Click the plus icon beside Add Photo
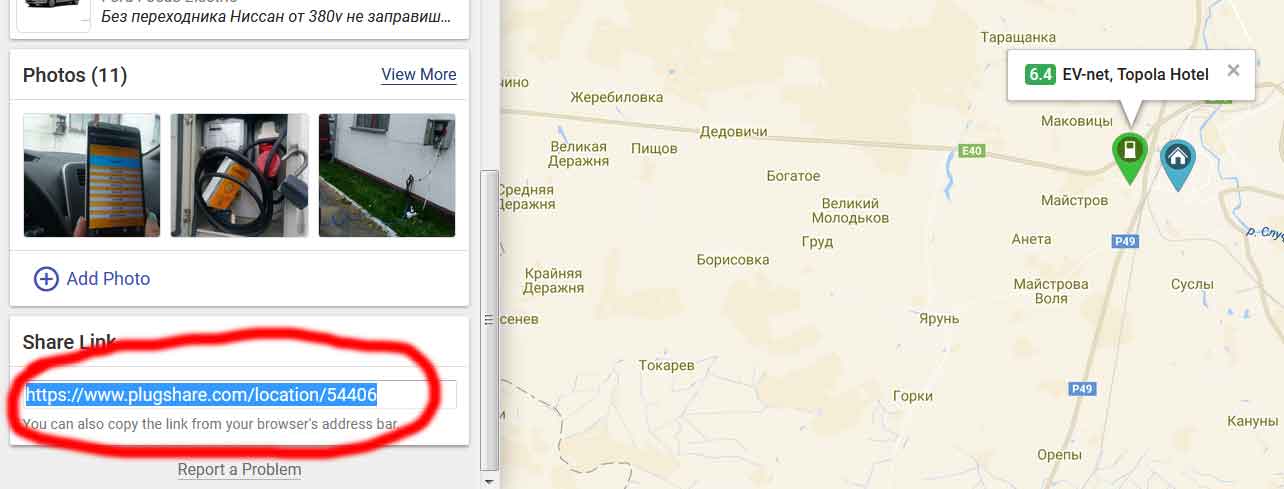This screenshot has height=489, width=1284. 46,279
